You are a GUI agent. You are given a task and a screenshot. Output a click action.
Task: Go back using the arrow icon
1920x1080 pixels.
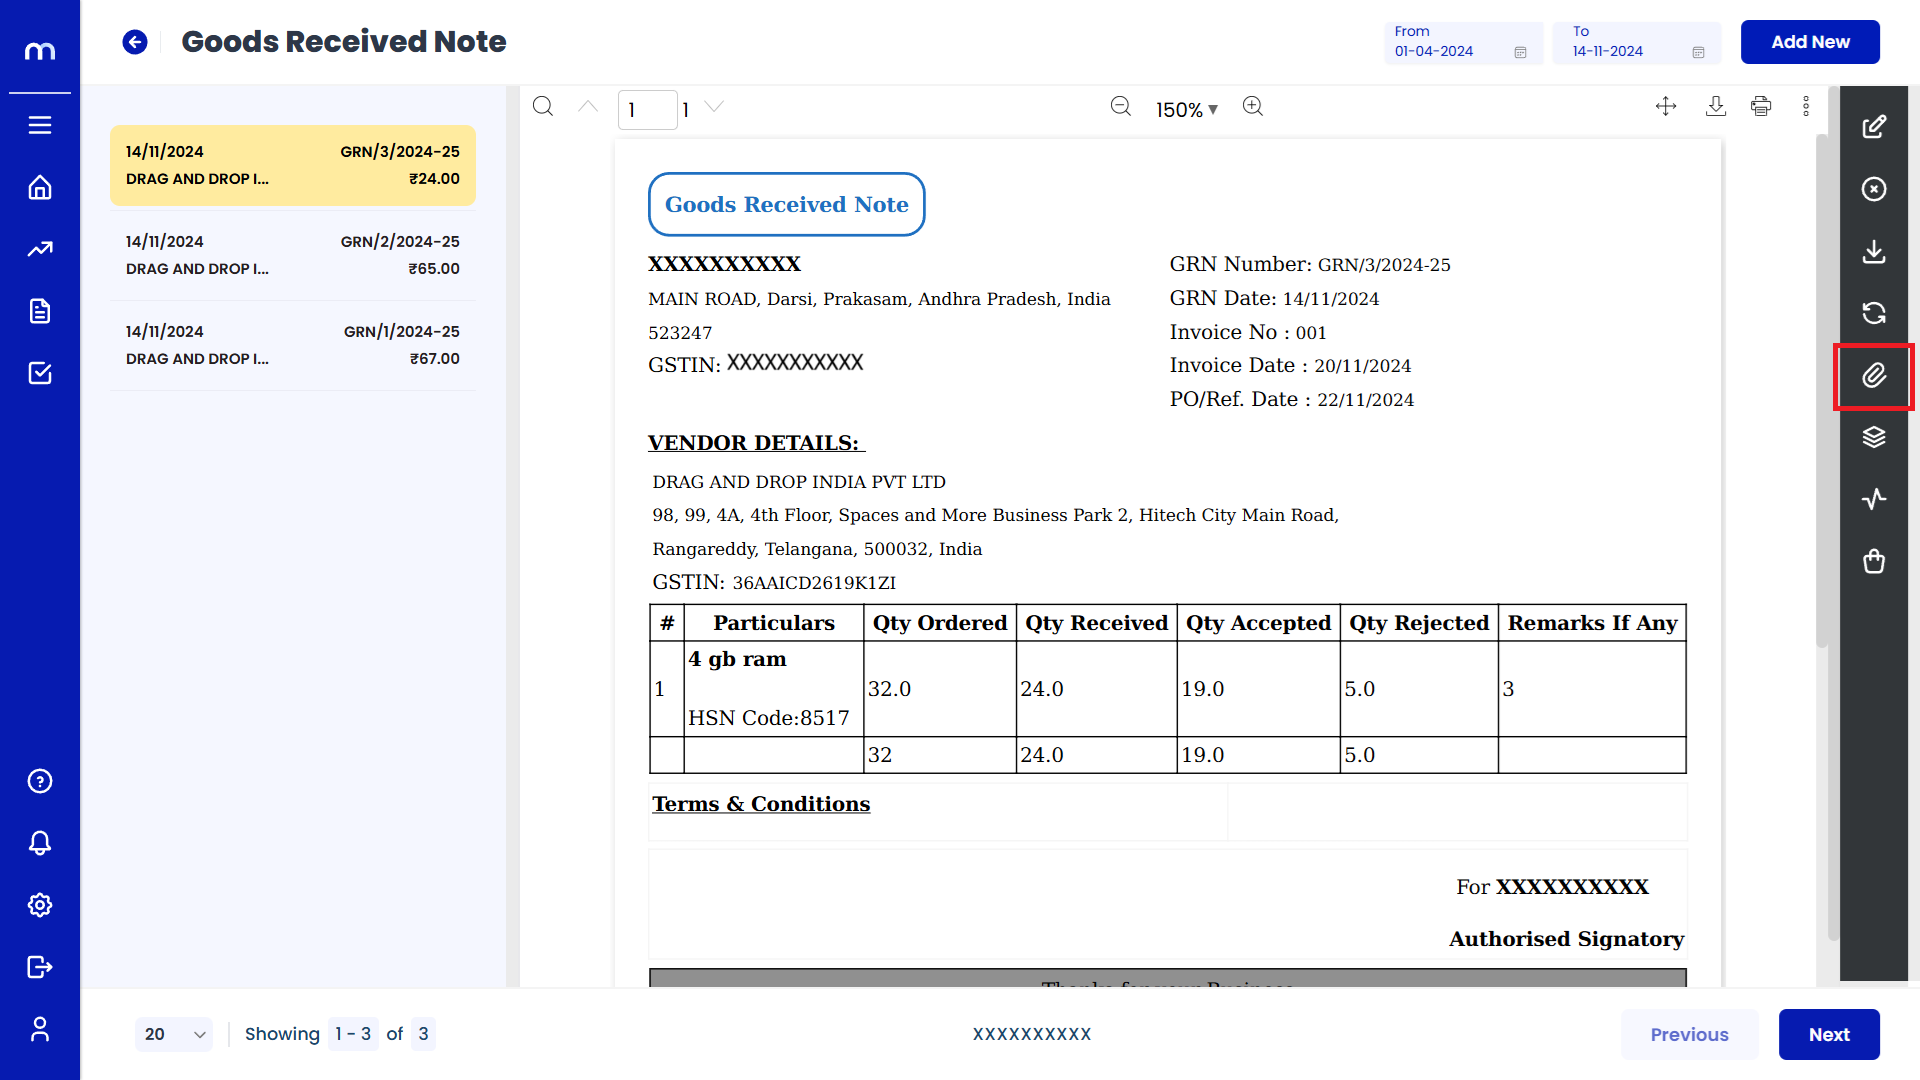pyautogui.click(x=135, y=42)
